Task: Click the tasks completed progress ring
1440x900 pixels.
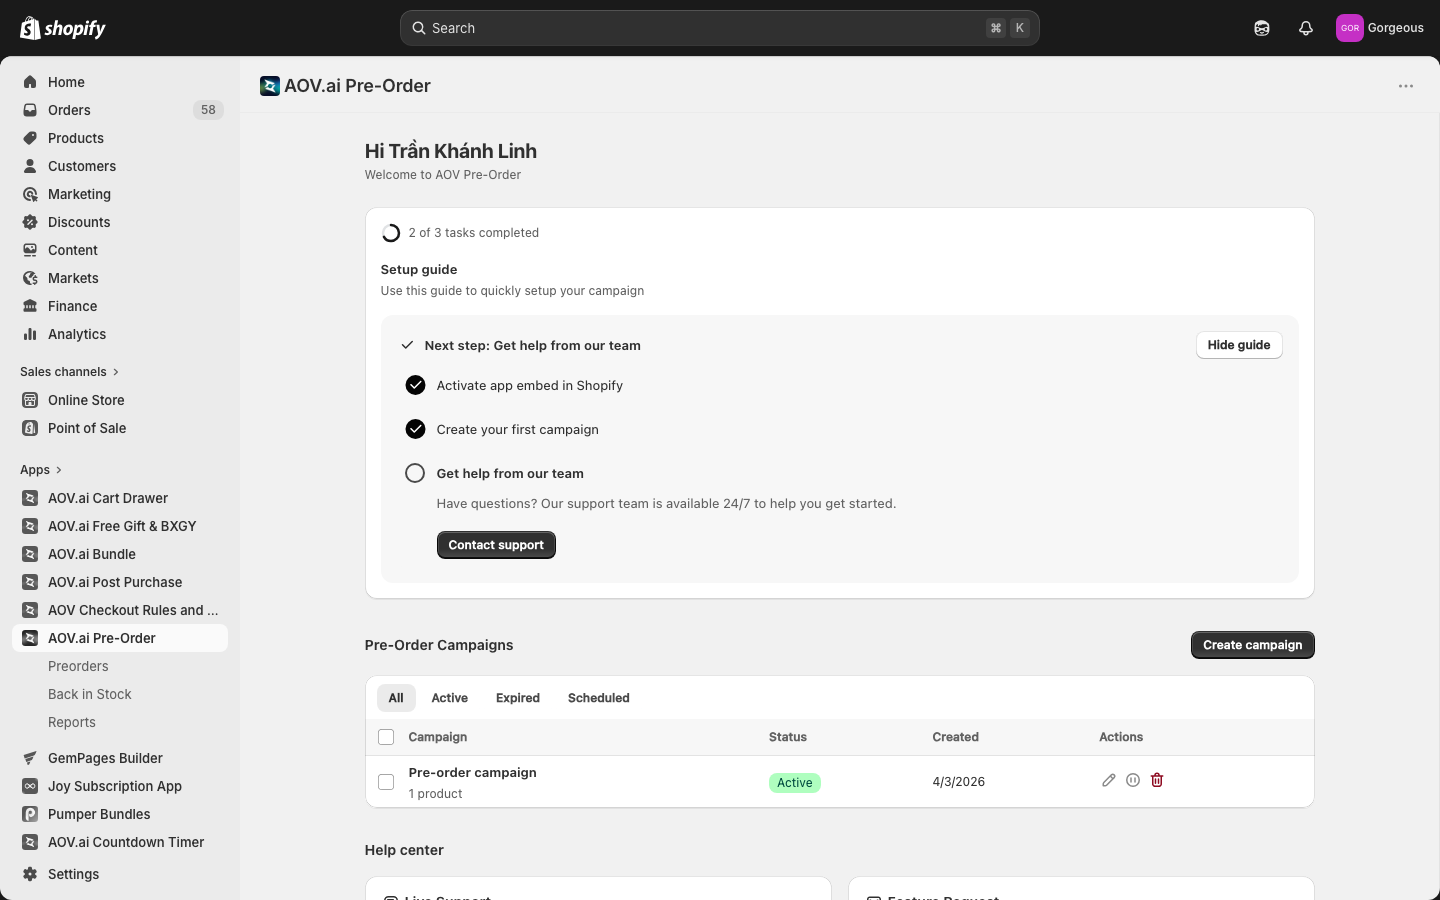Action: pos(391,233)
